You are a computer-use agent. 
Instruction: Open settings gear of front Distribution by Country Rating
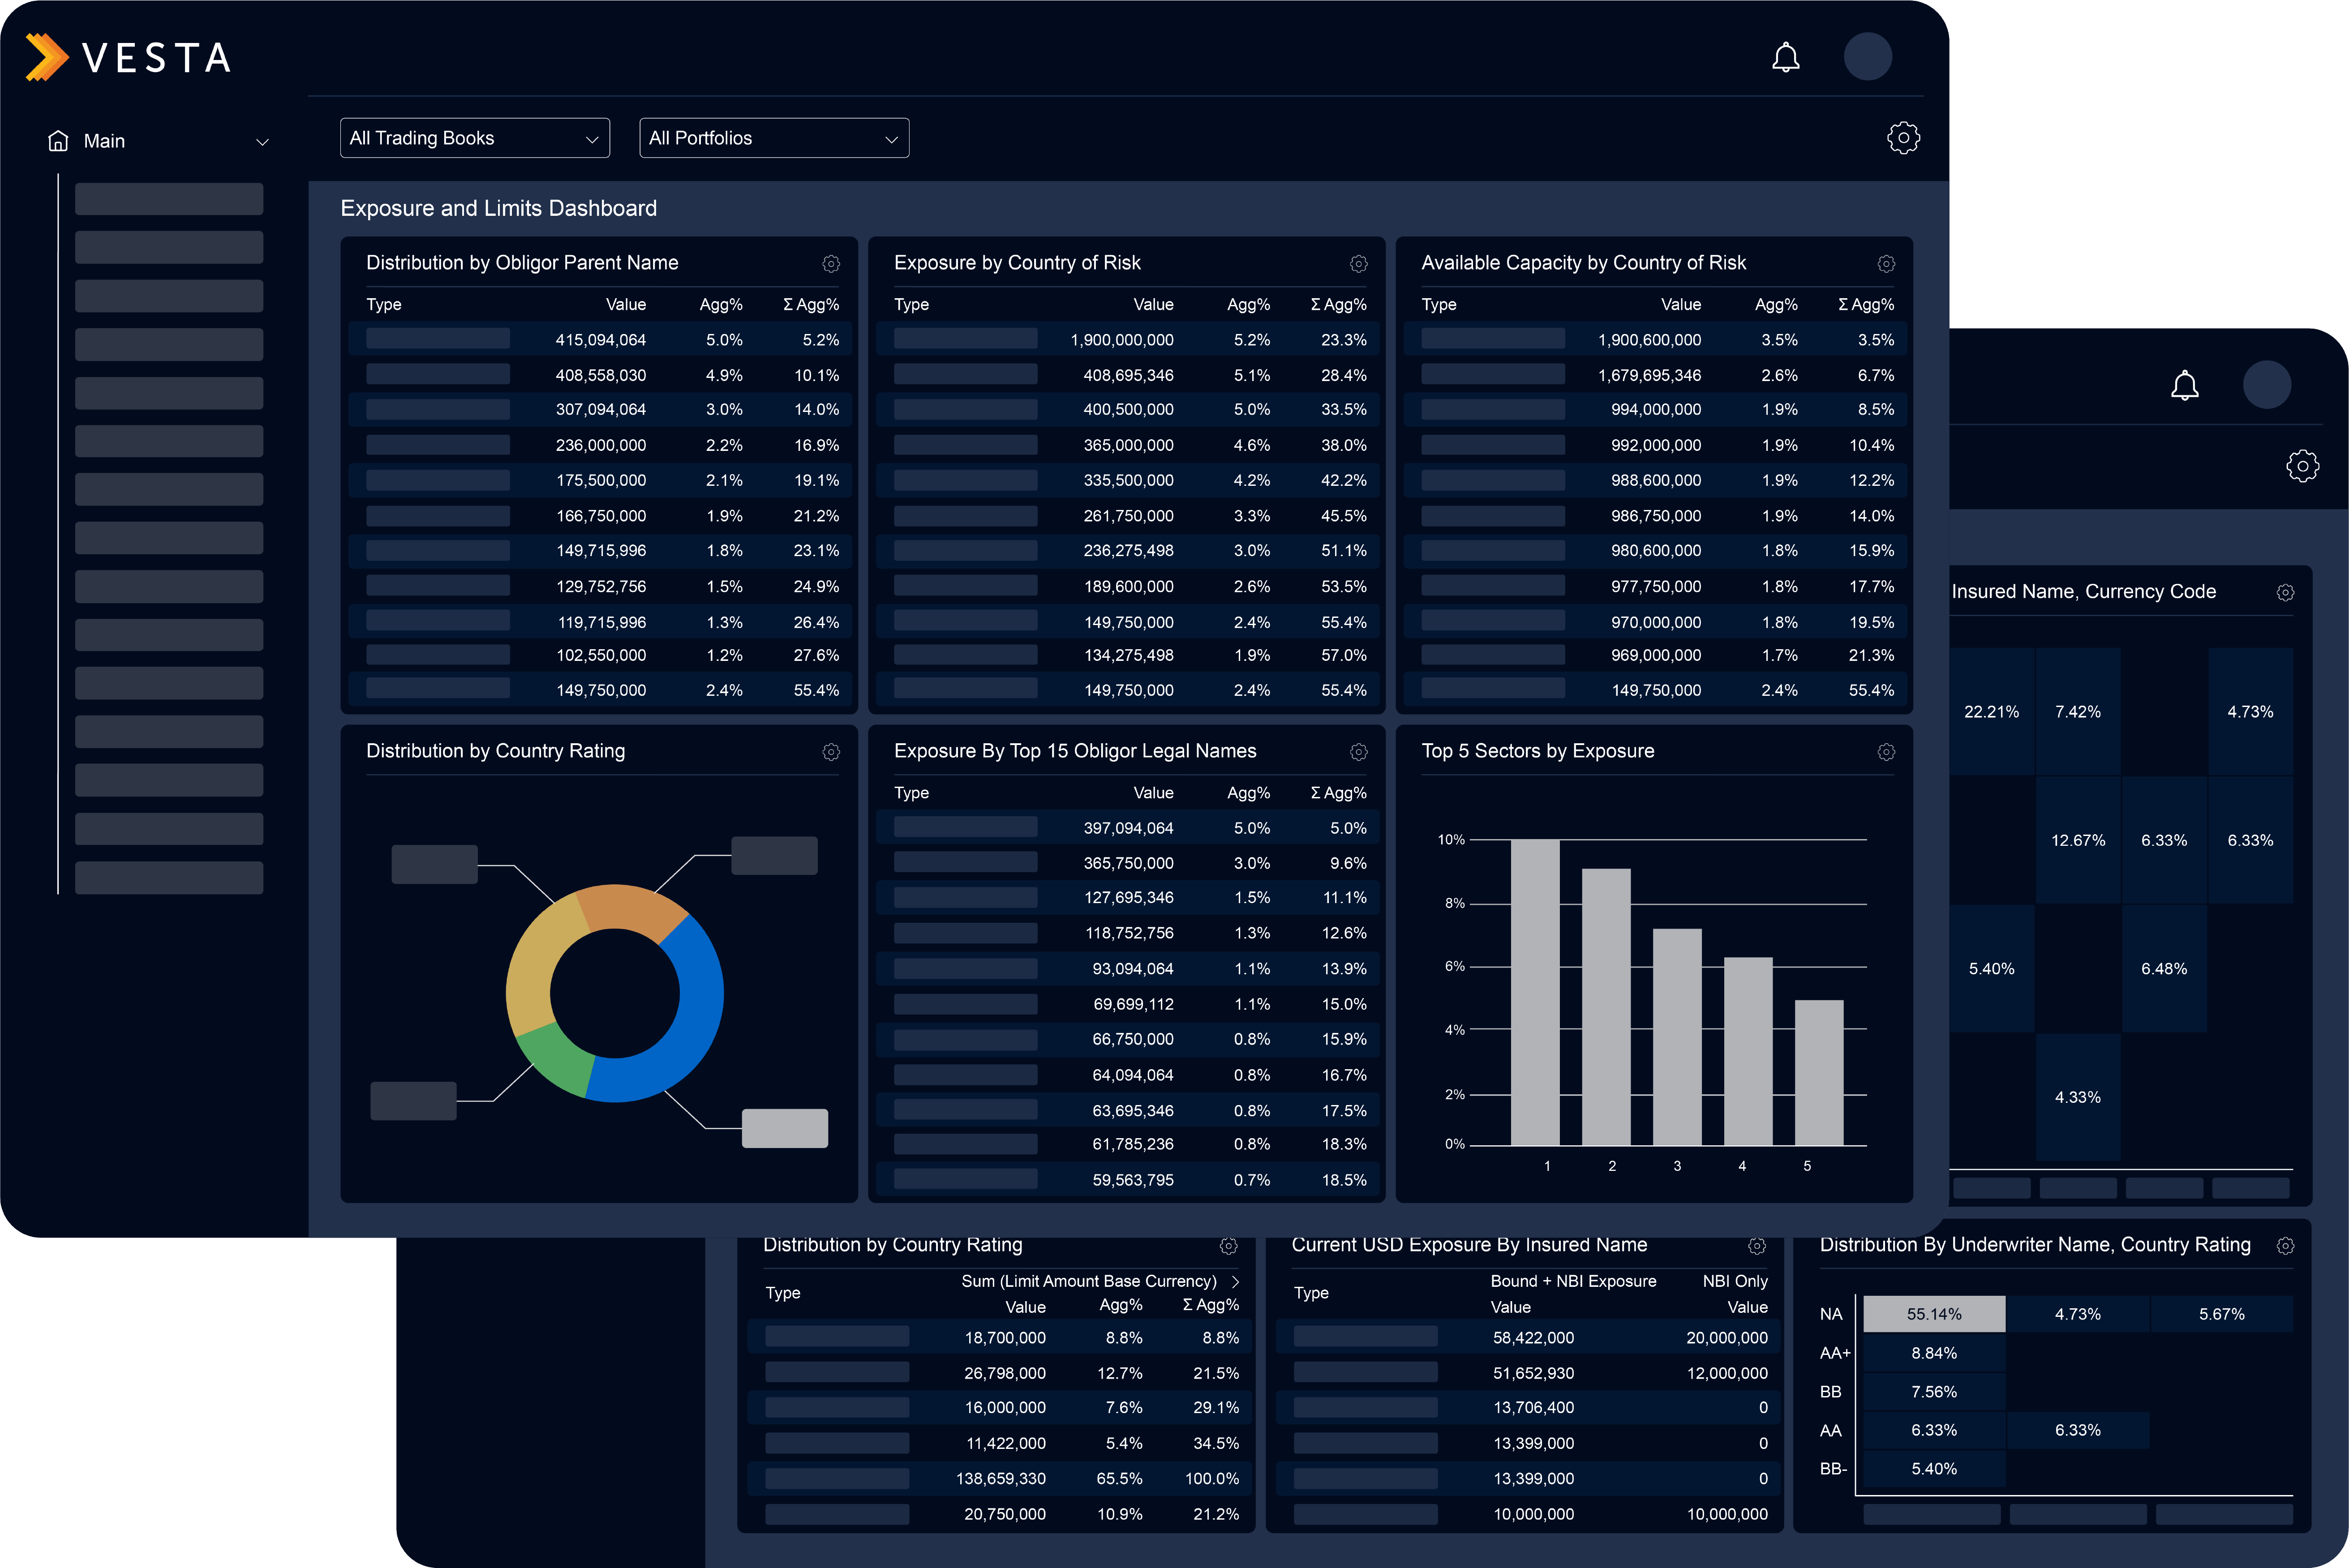click(x=831, y=752)
